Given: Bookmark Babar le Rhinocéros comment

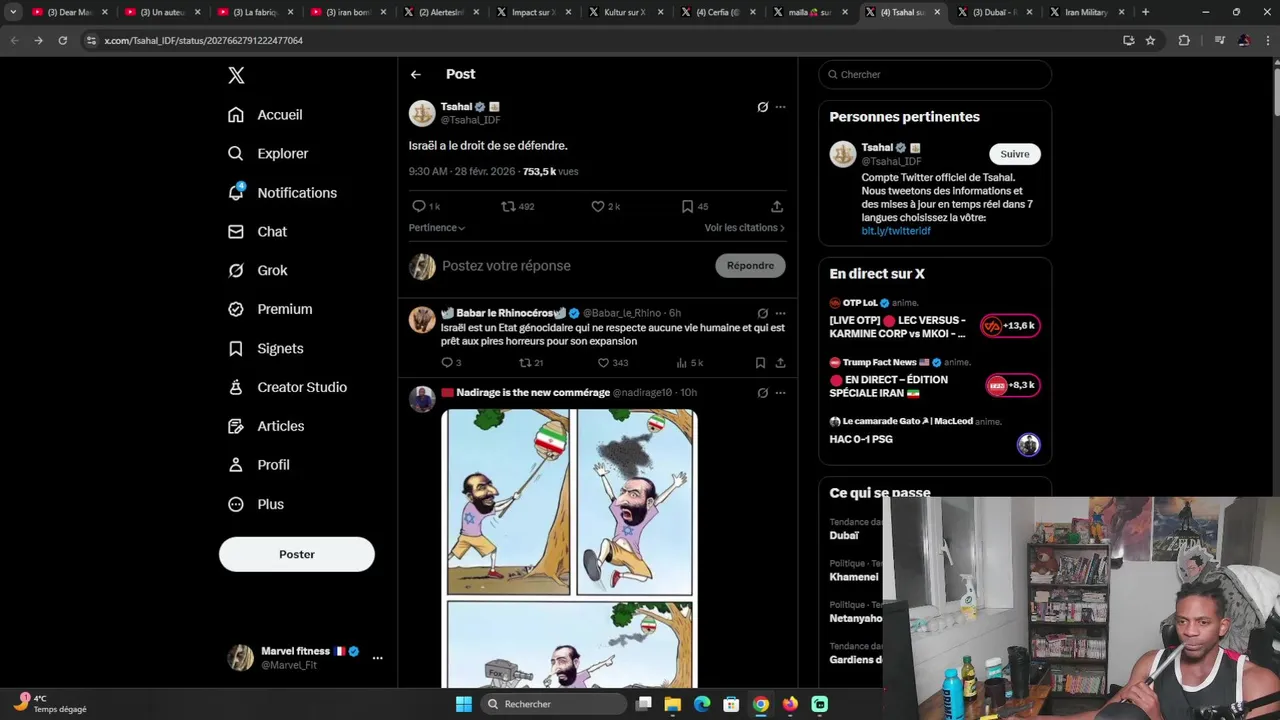Looking at the screenshot, I should point(760,363).
